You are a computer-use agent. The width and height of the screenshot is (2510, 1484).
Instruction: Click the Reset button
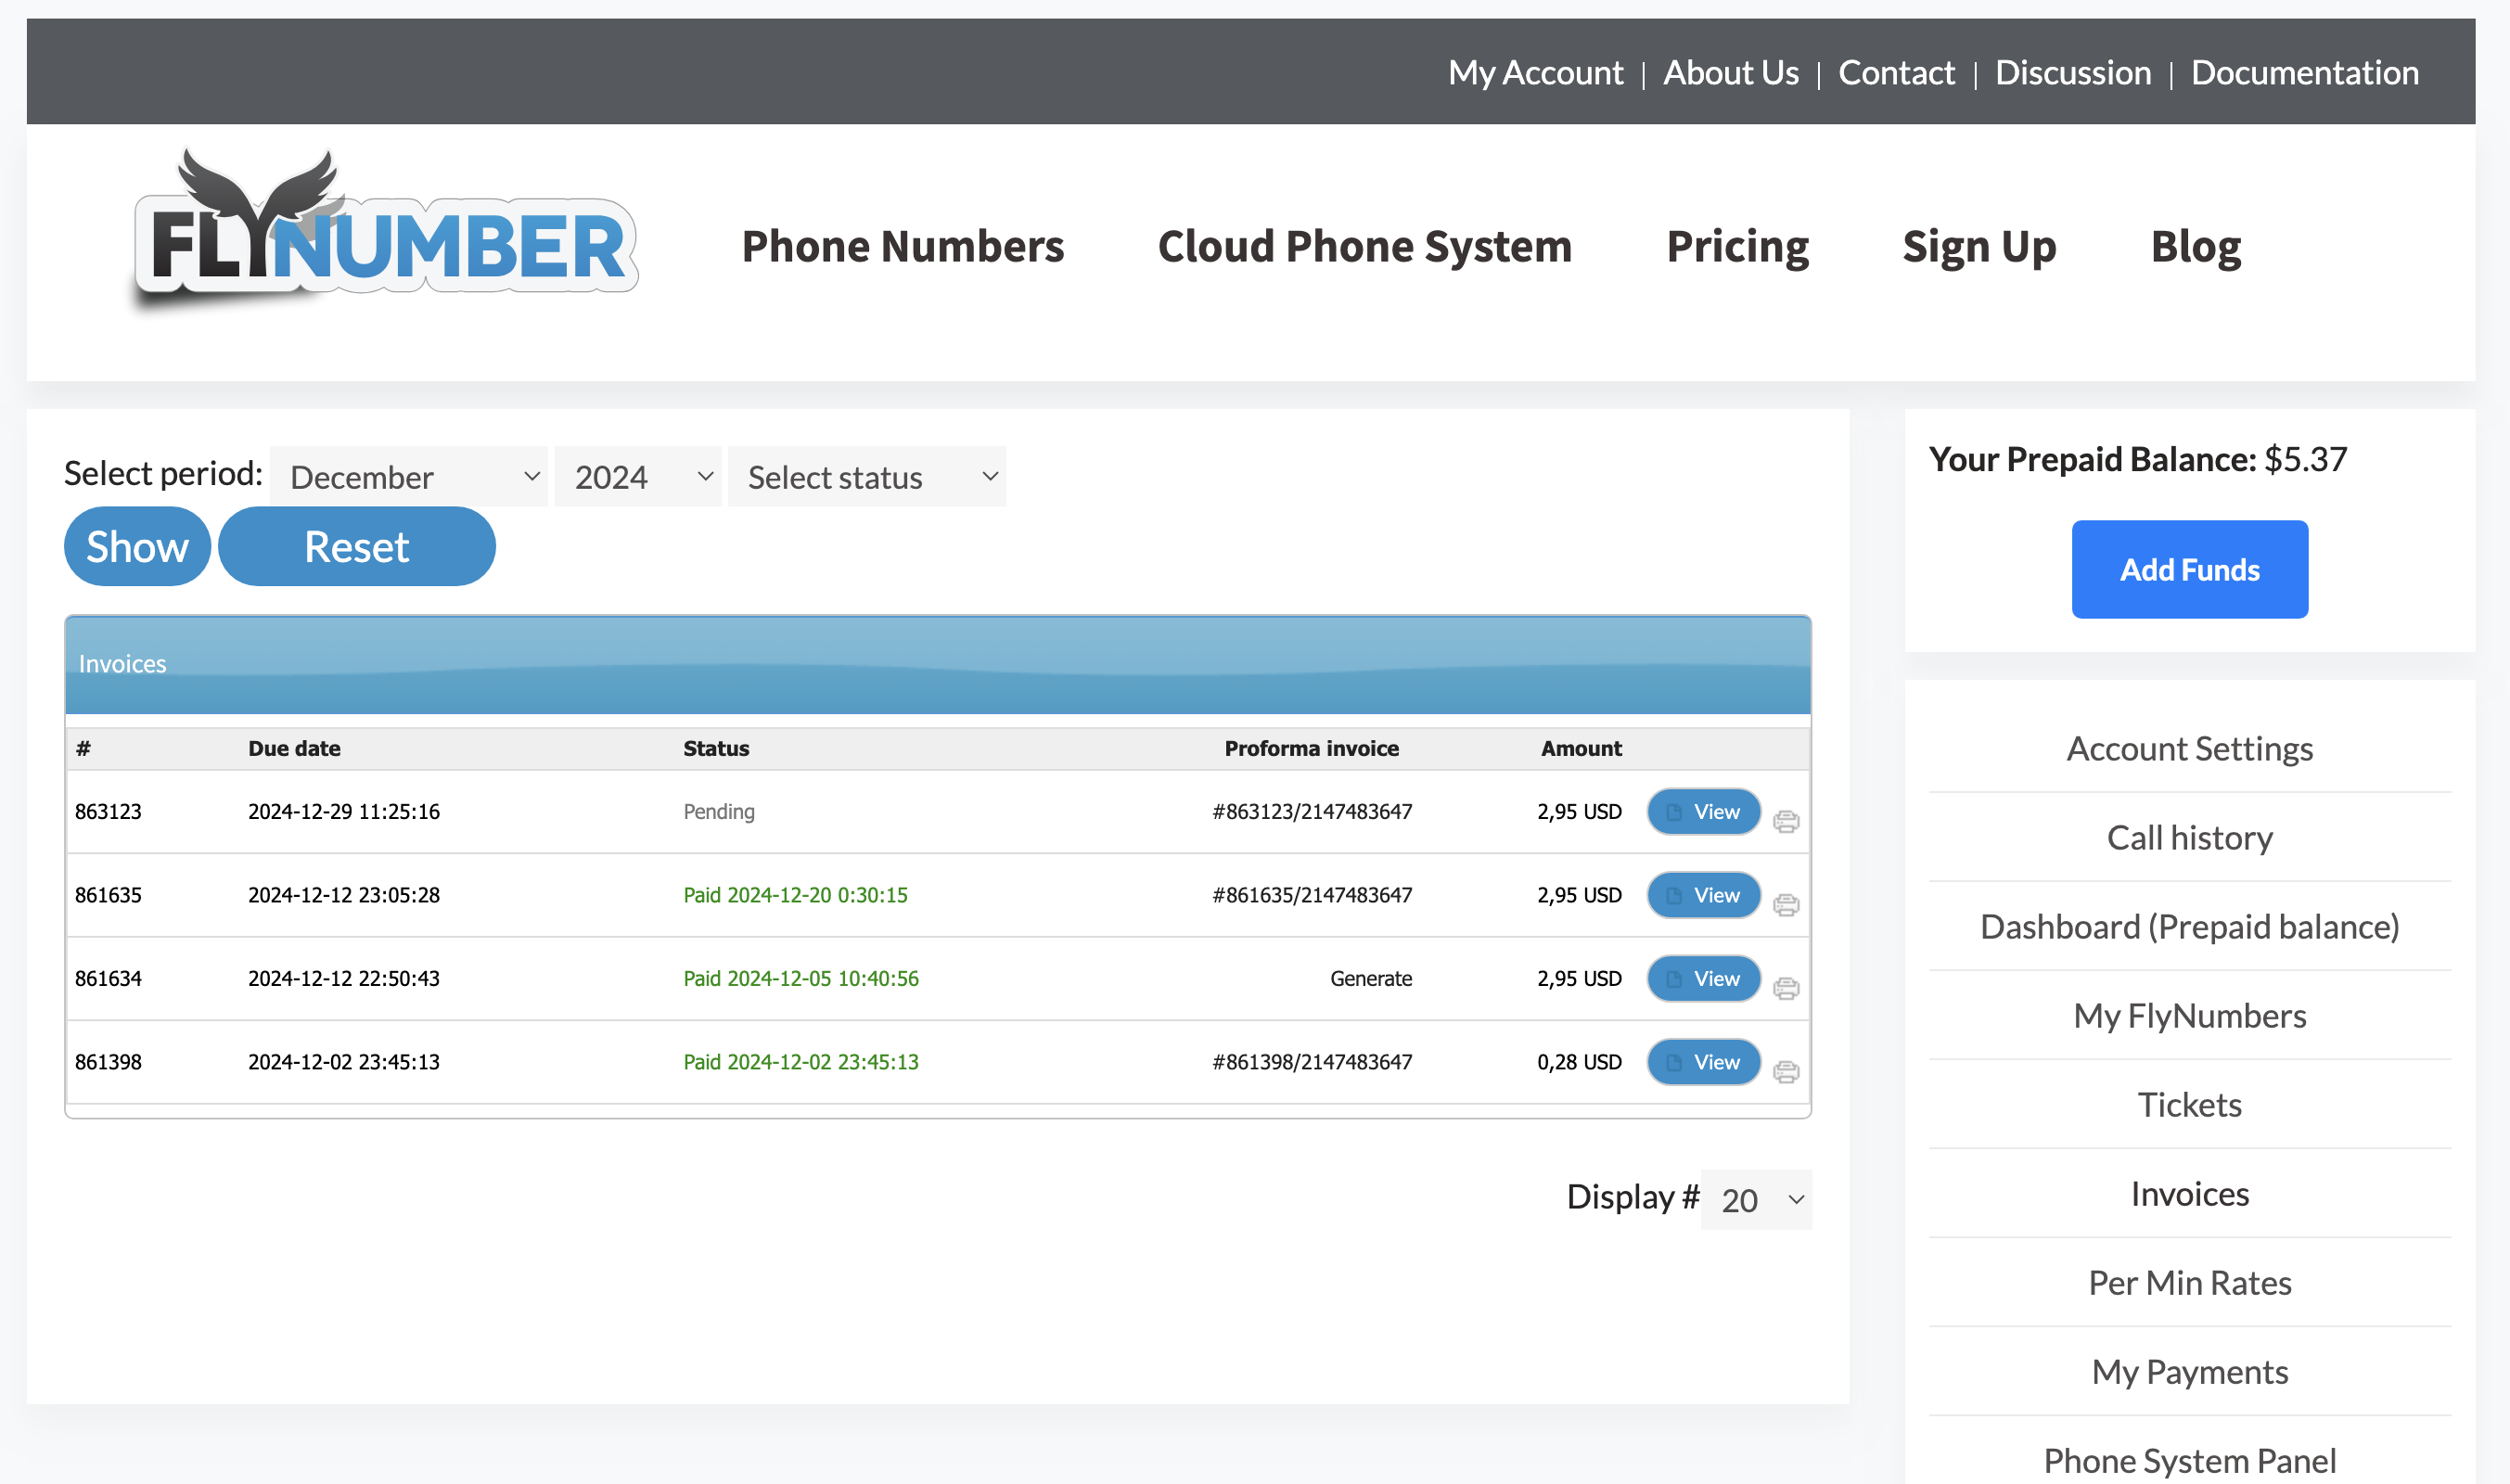357,546
